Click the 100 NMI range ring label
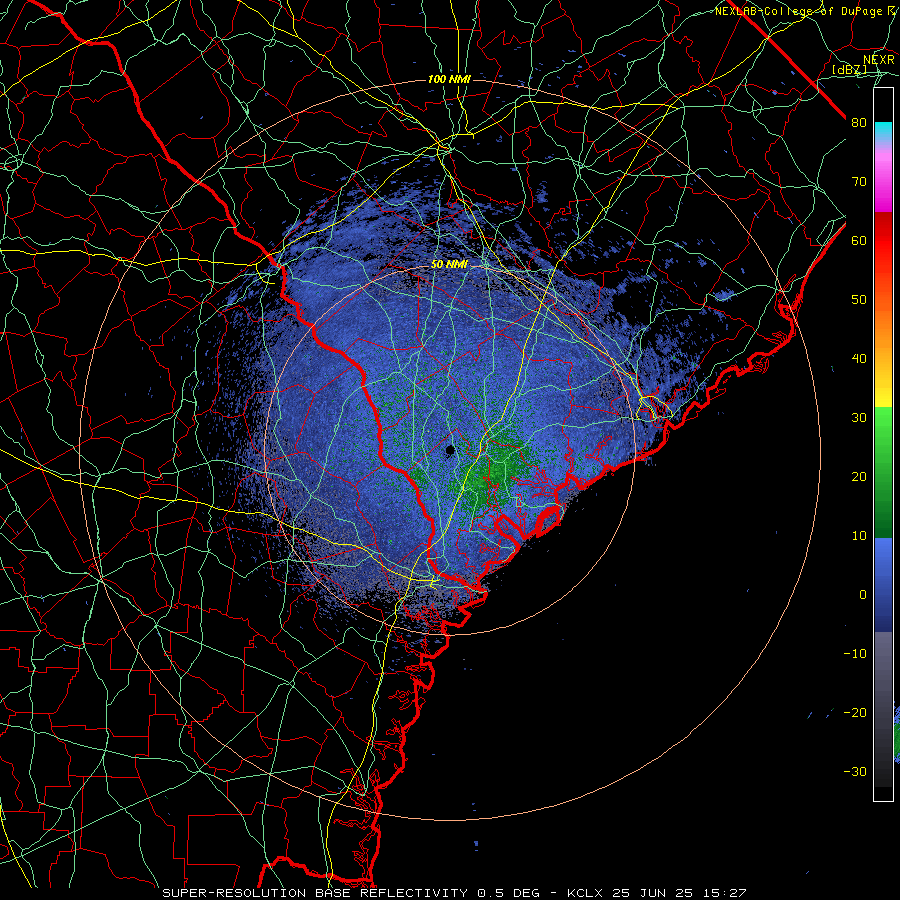Viewport: 900px width, 900px height. [x=449, y=79]
